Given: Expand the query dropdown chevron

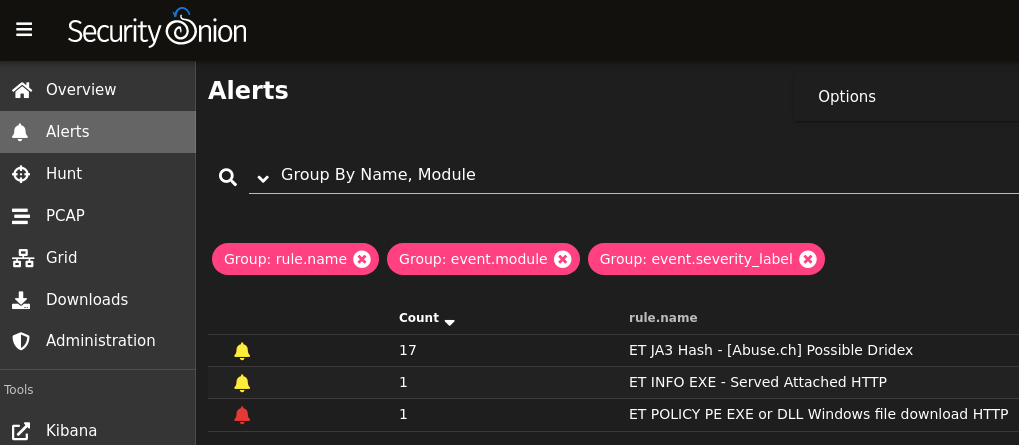Looking at the screenshot, I should pos(263,178).
